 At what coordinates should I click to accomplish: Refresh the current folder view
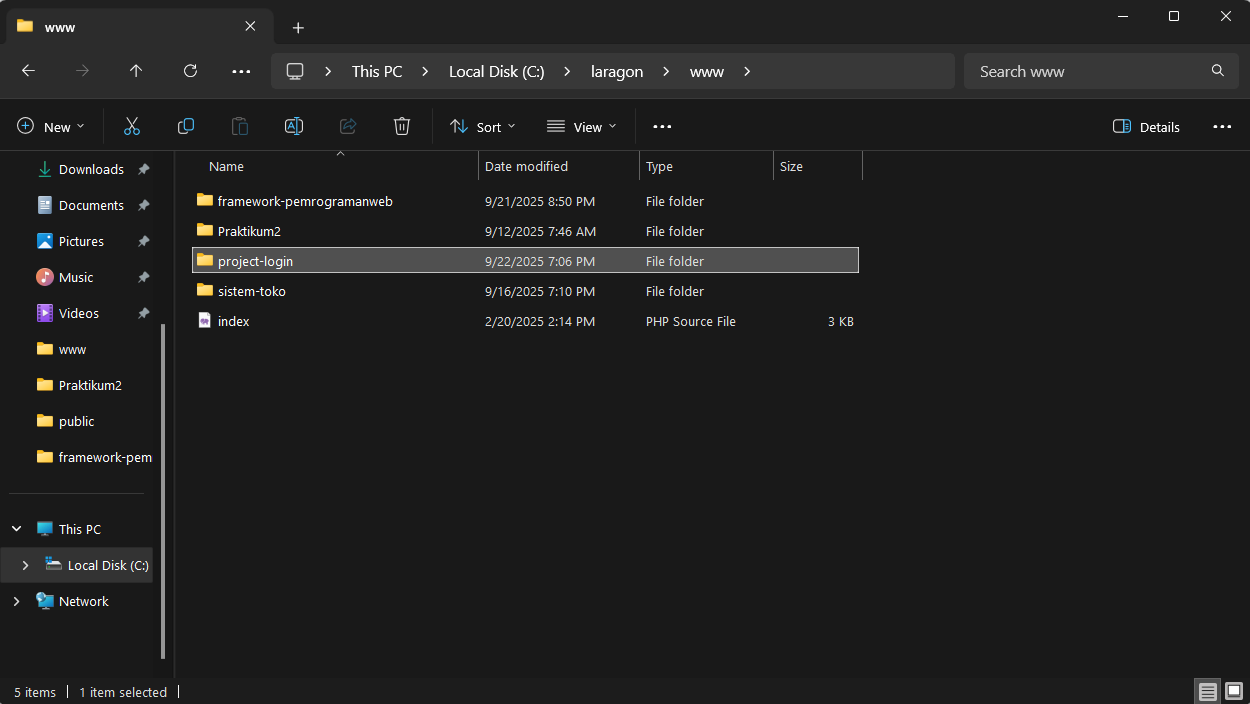coord(190,71)
